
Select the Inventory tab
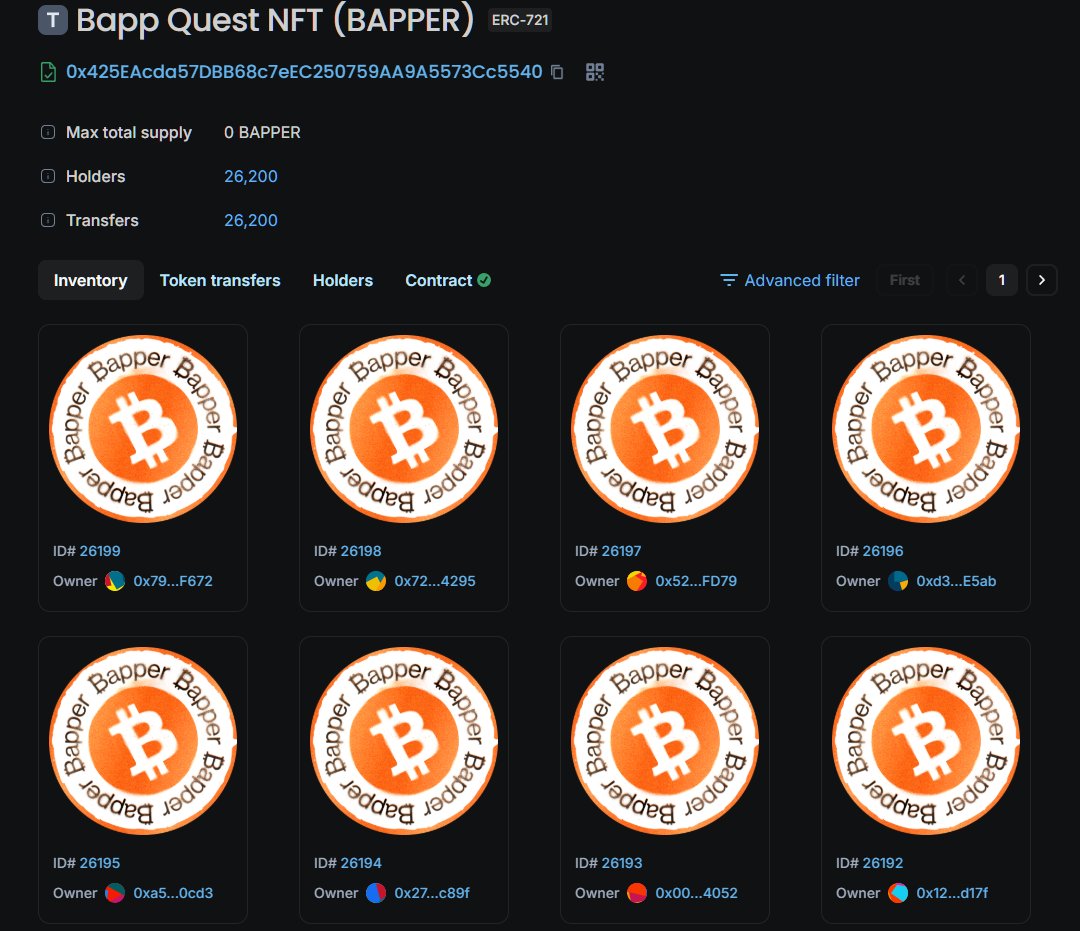click(91, 280)
